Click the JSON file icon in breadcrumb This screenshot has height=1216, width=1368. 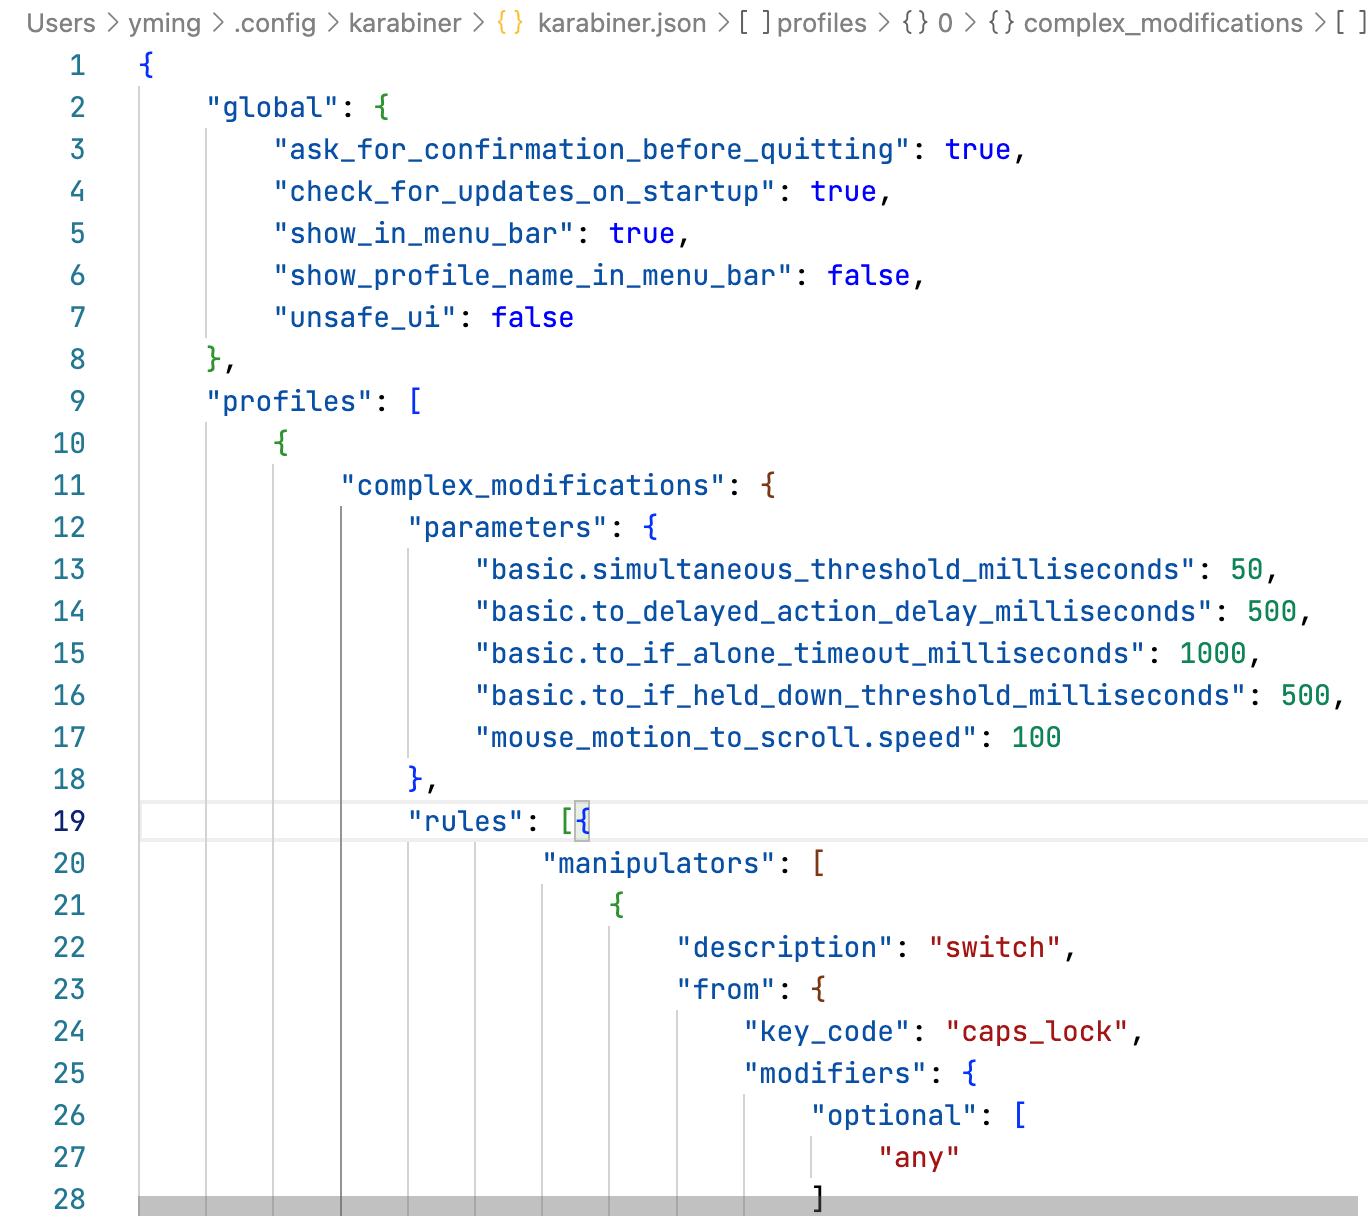click(510, 23)
